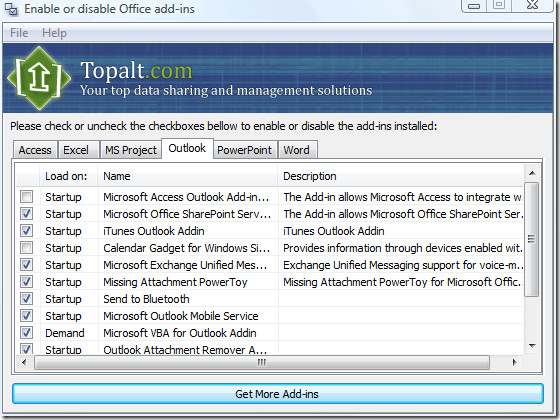The width and height of the screenshot is (560, 420).
Task: Click 'Outlook Attachment Remover A...' name
Action: point(185,349)
